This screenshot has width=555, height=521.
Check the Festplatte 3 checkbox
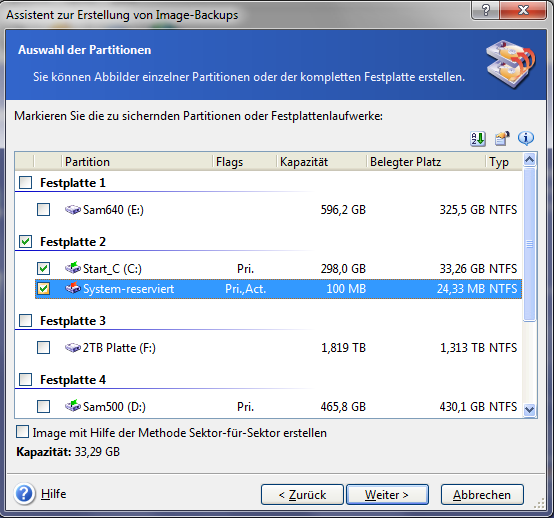coord(25,321)
